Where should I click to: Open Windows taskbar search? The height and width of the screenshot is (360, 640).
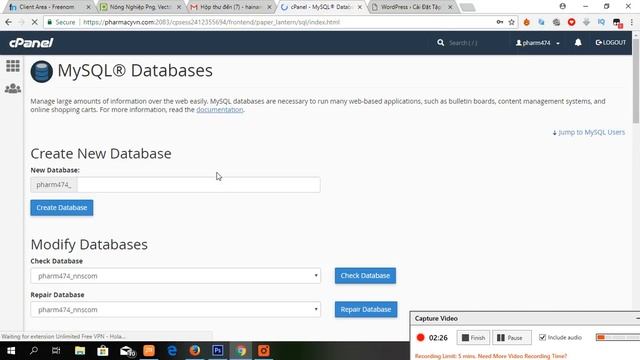tap(34, 351)
